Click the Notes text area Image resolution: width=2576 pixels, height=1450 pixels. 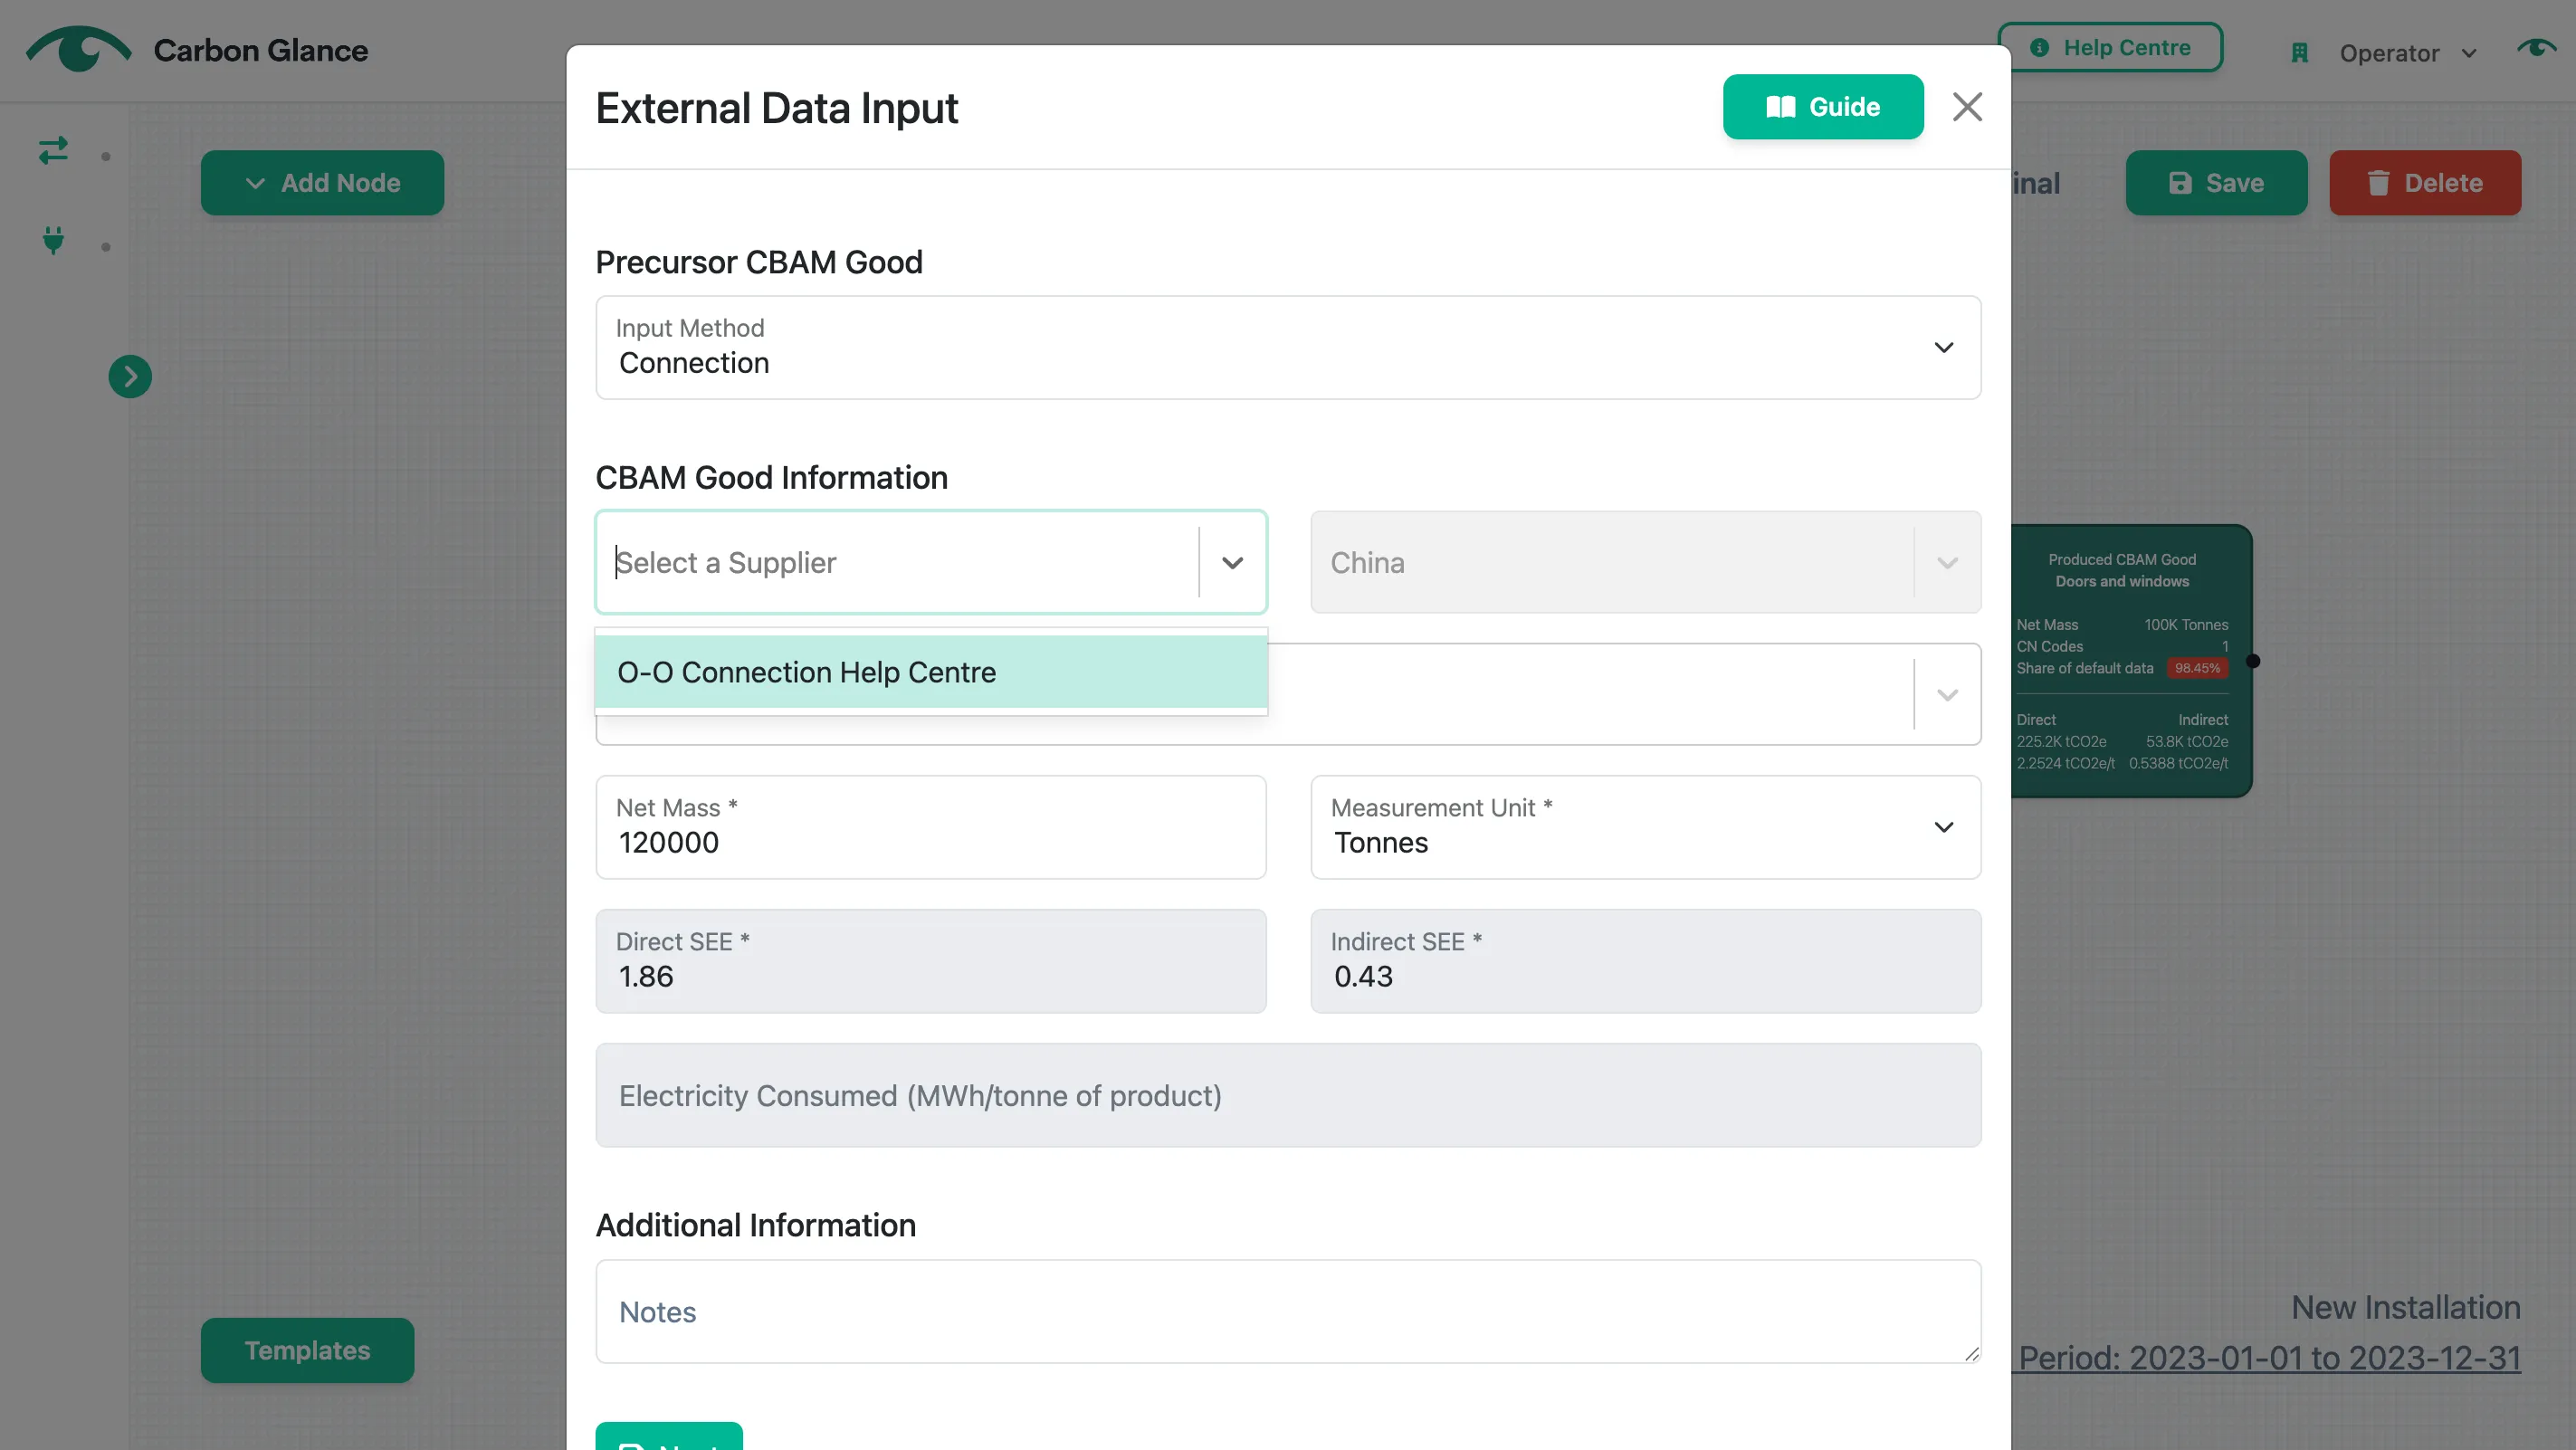(x=1288, y=1311)
